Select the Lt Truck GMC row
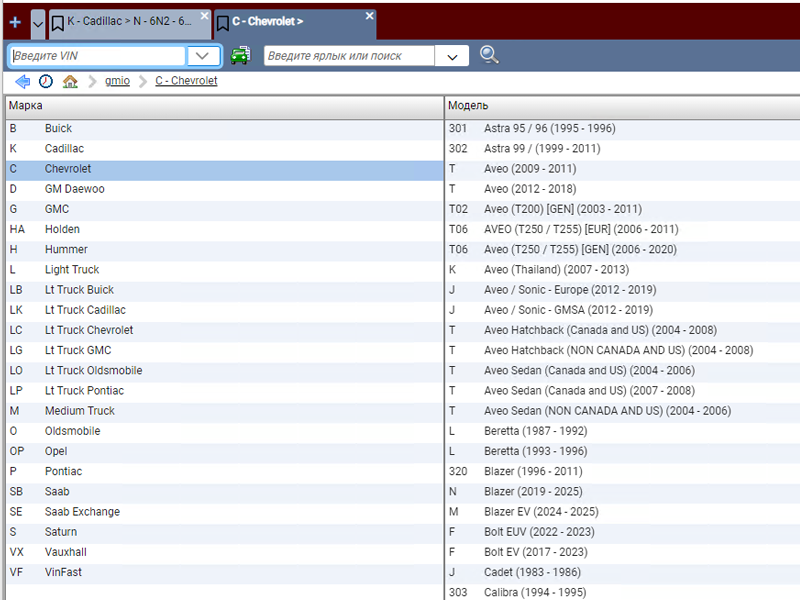 (x=224, y=350)
